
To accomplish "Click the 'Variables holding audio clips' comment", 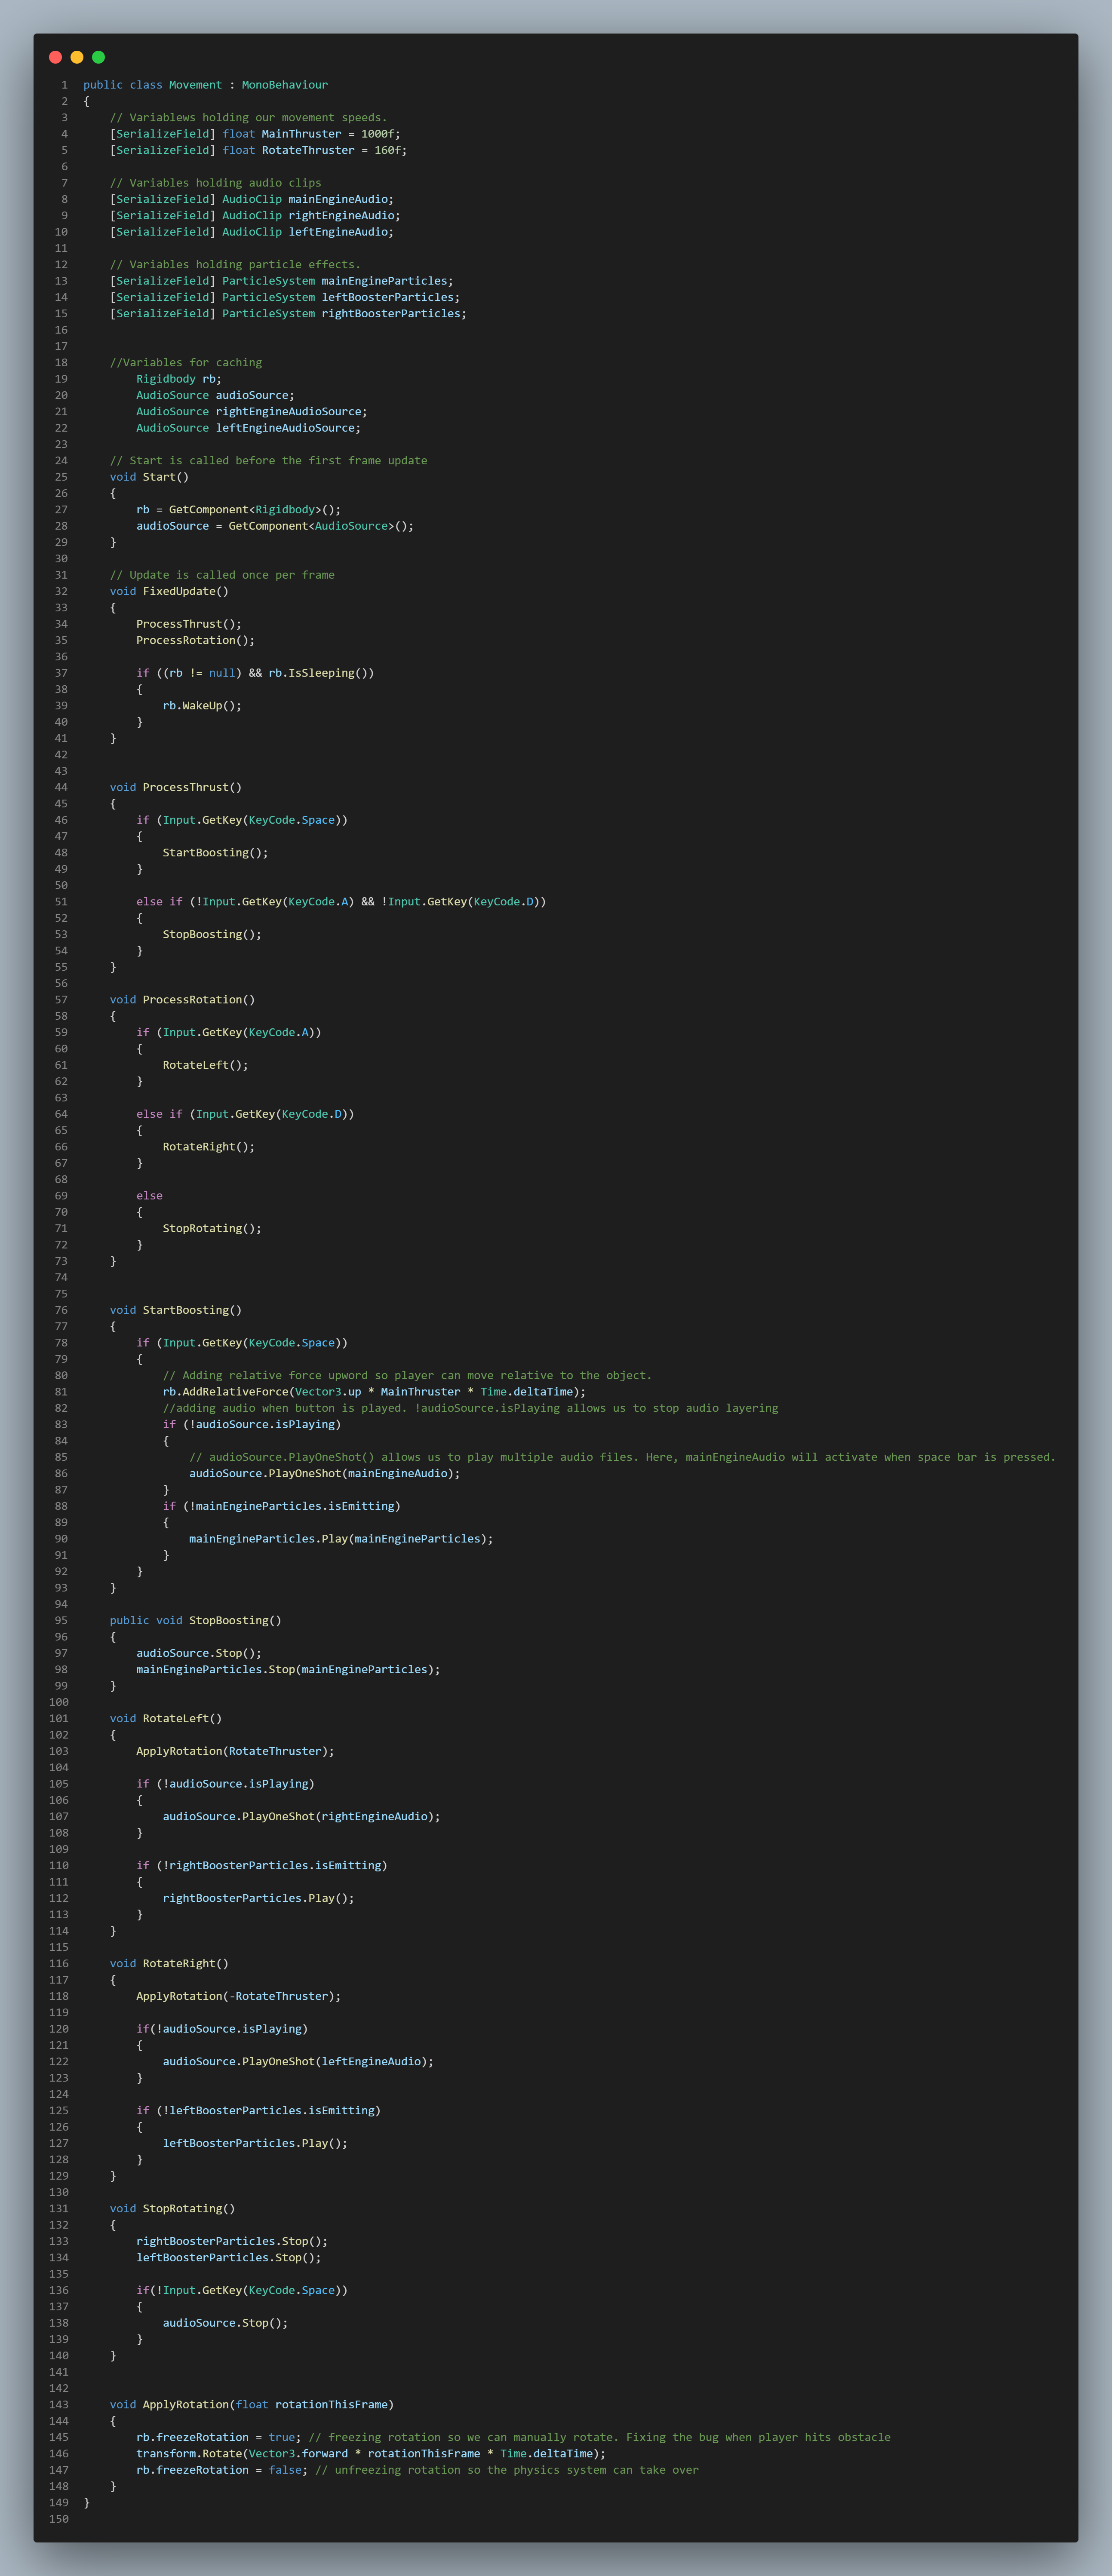I will coord(216,183).
